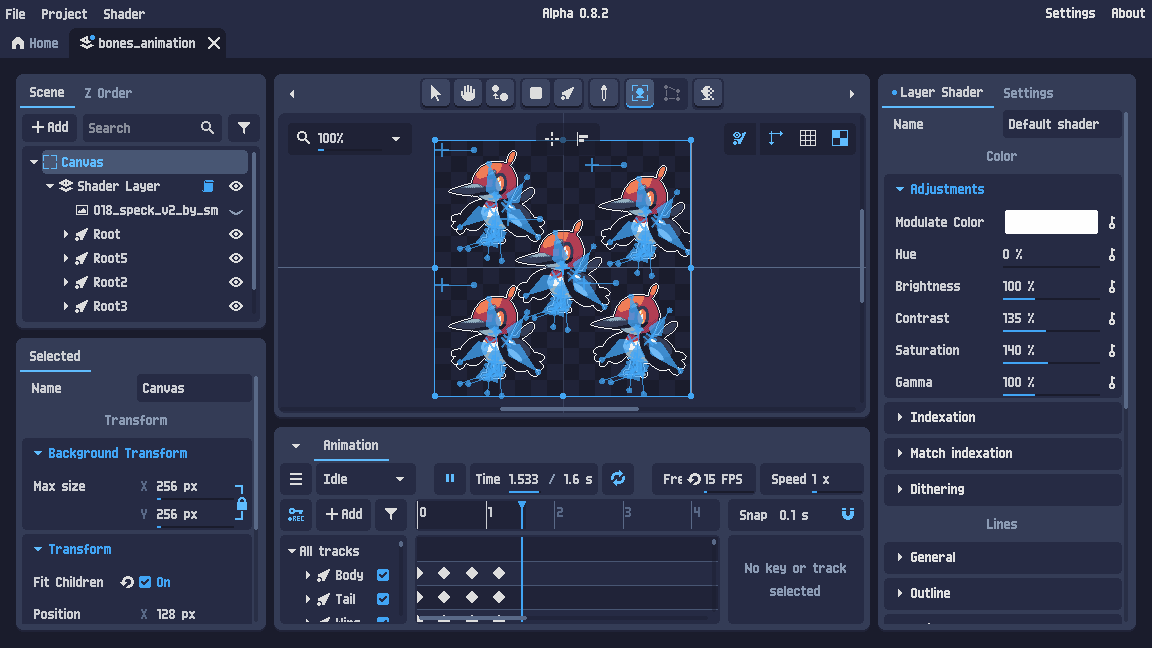The height and width of the screenshot is (648, 1152).
Task: Select the arrow pointer tool
Action: point(435,93)
